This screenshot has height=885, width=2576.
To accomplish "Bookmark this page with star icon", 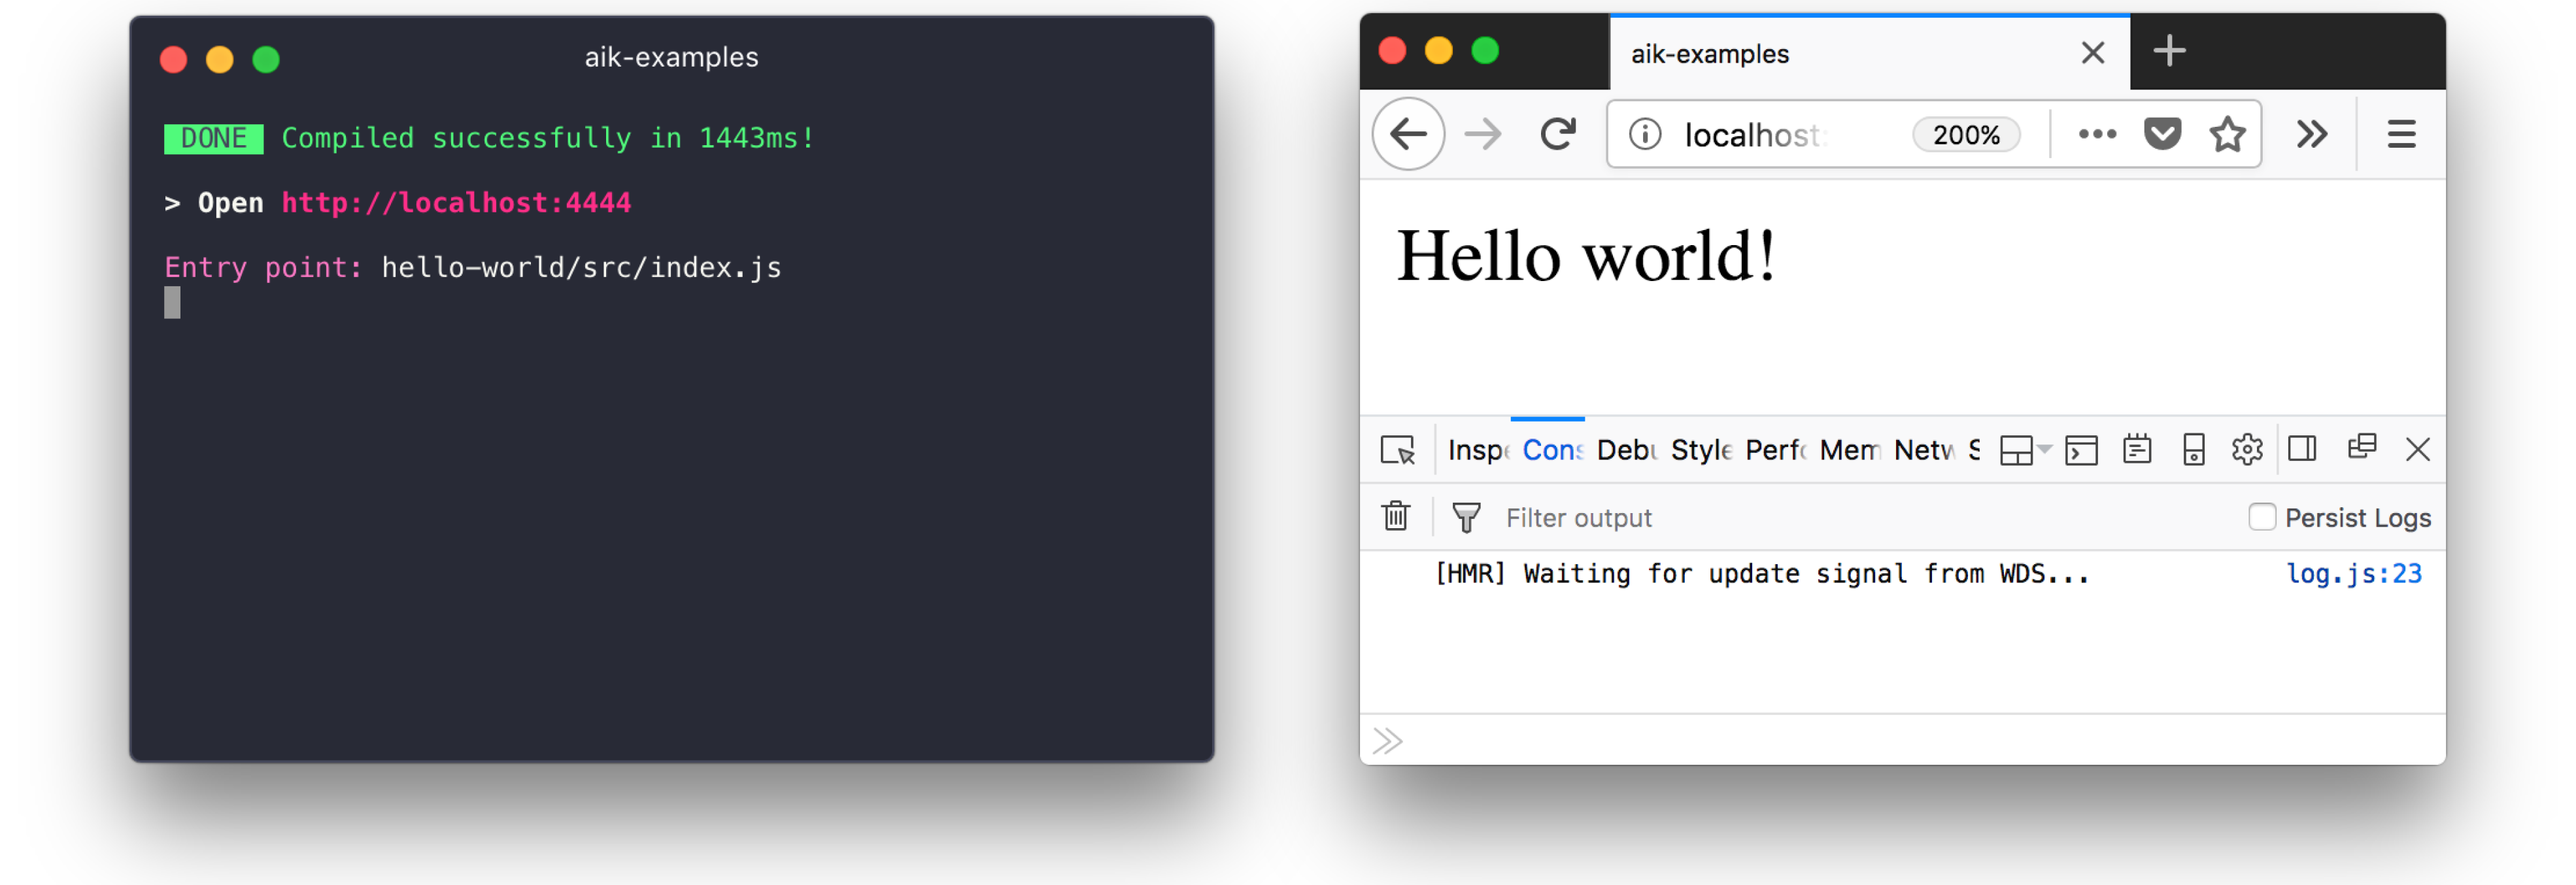I will coord(2226,134).
